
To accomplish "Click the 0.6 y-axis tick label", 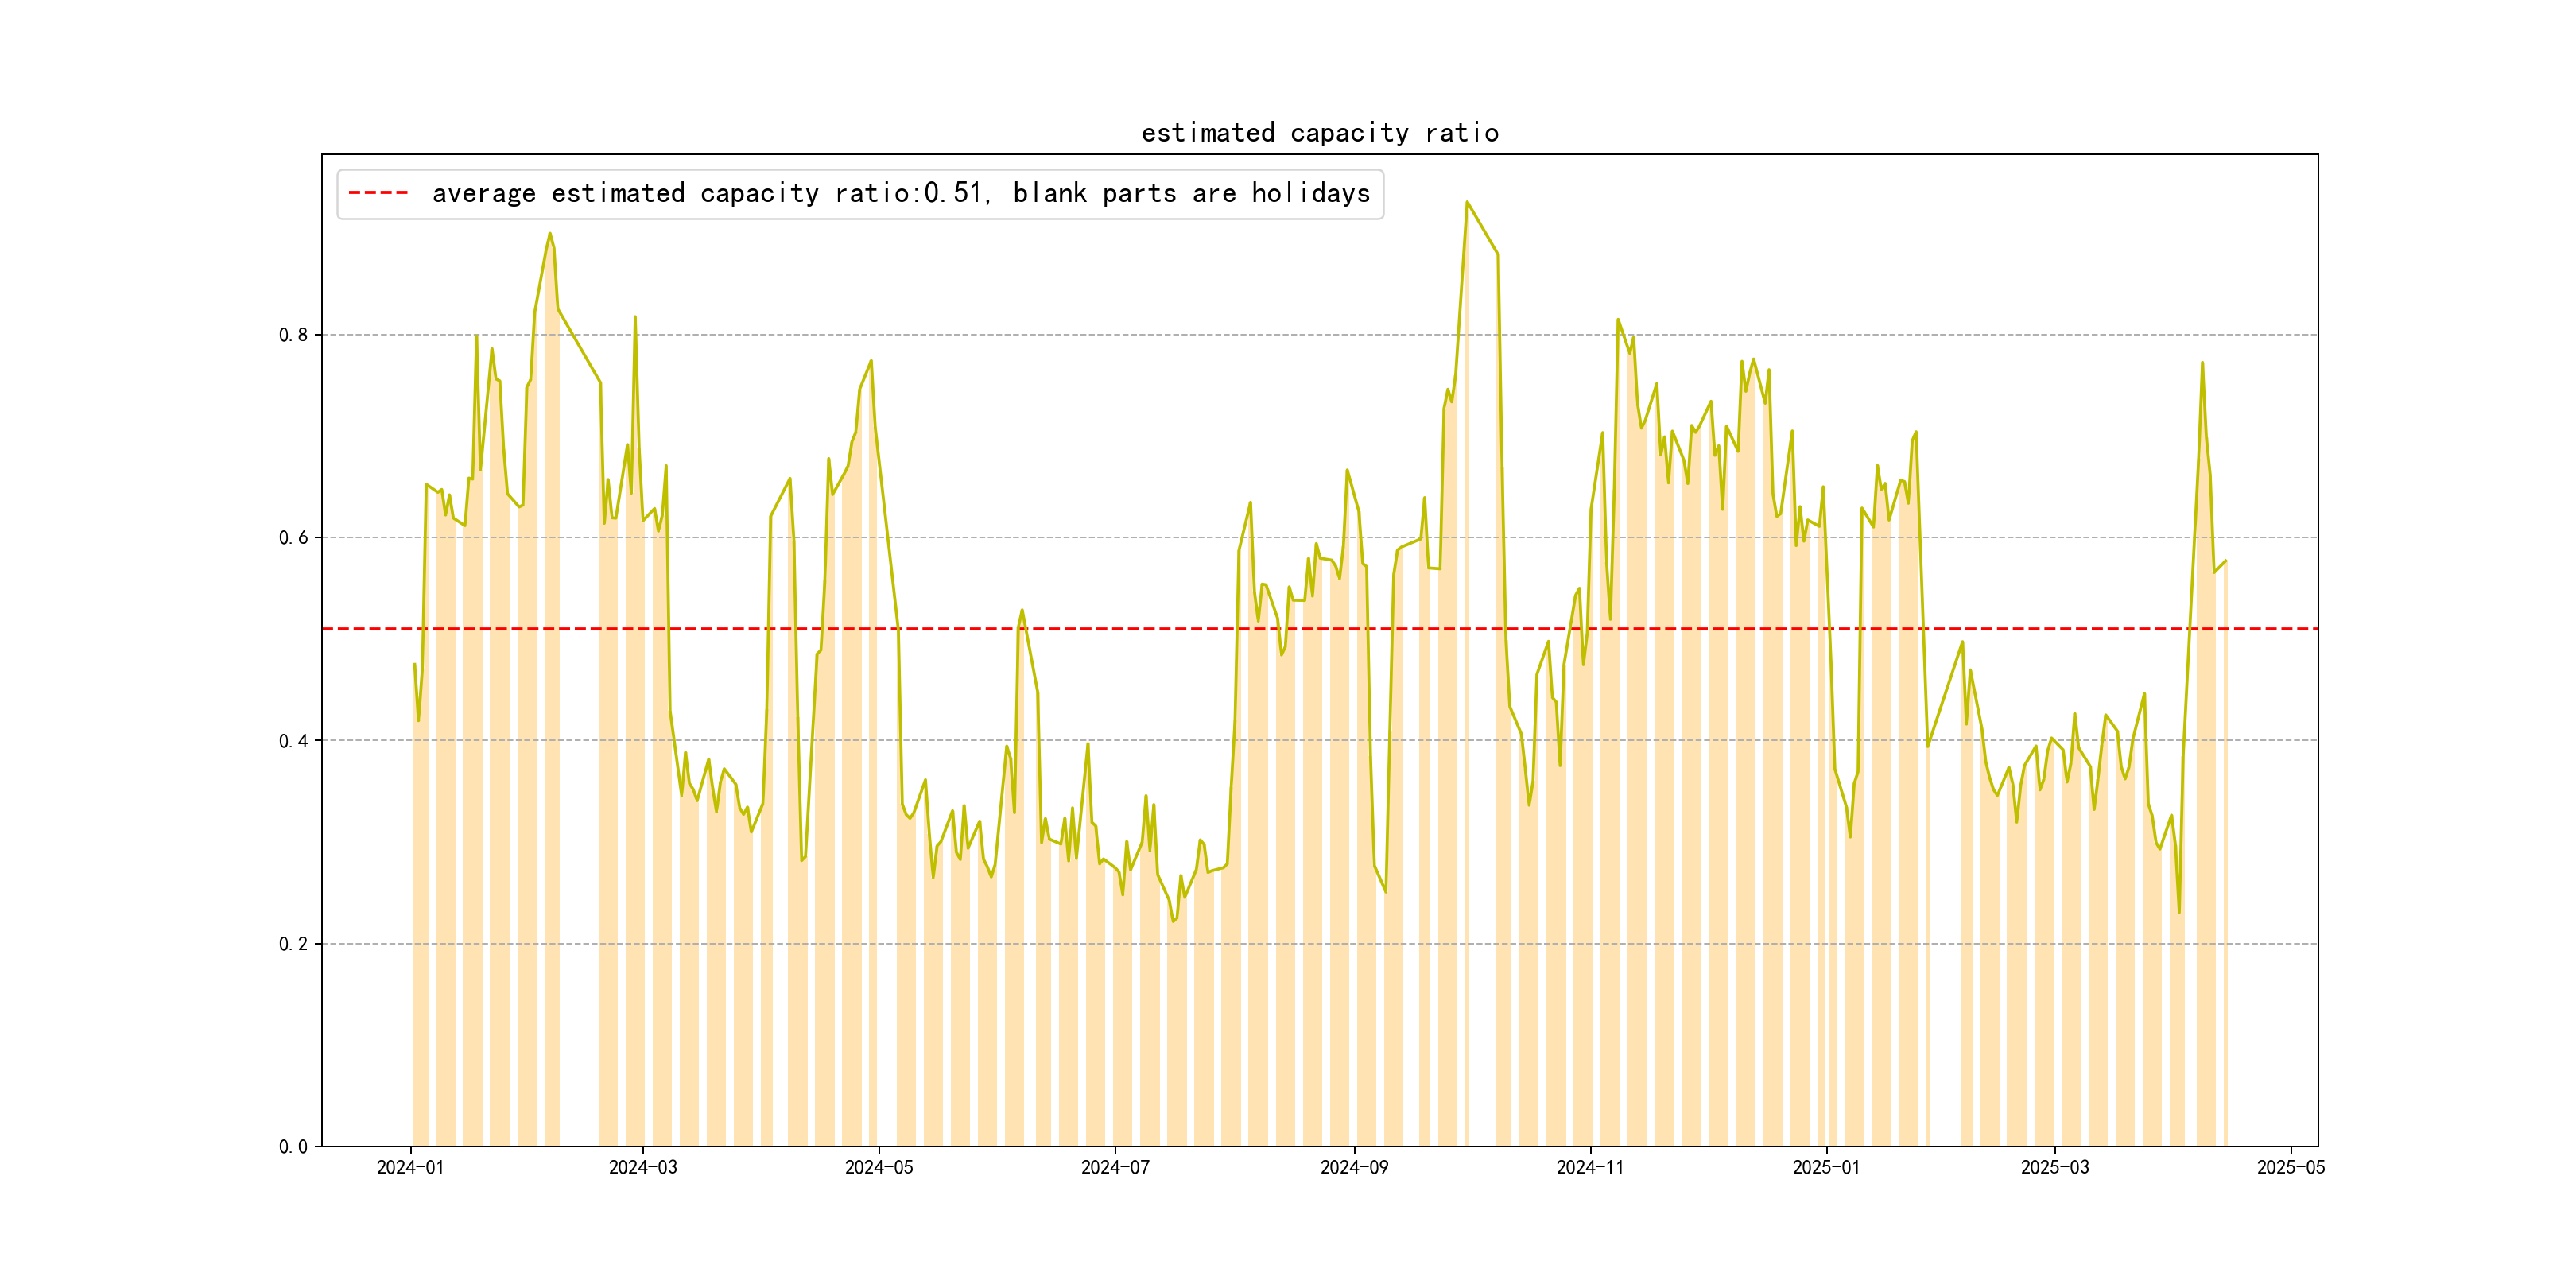I will pos(293,538).
